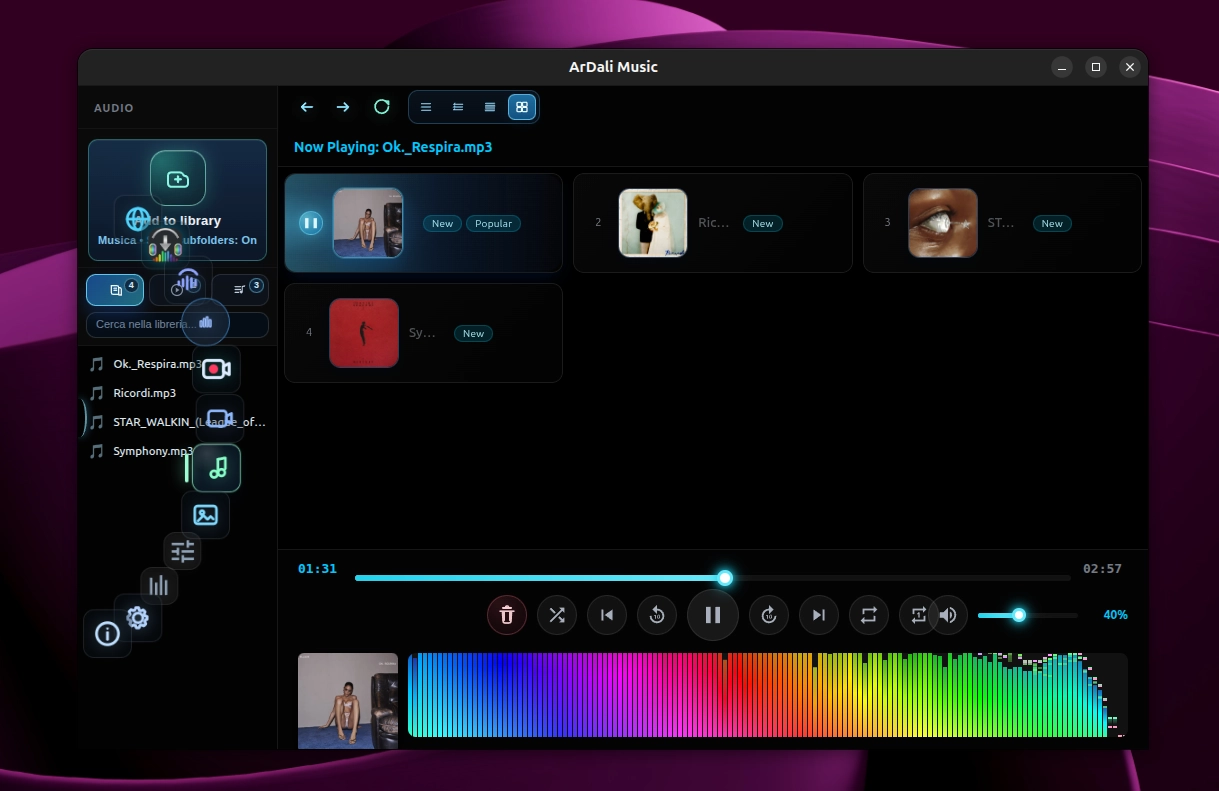Select the grid view mode
The width and height of the screenshot is (1219, 791).
click(522, 107)
